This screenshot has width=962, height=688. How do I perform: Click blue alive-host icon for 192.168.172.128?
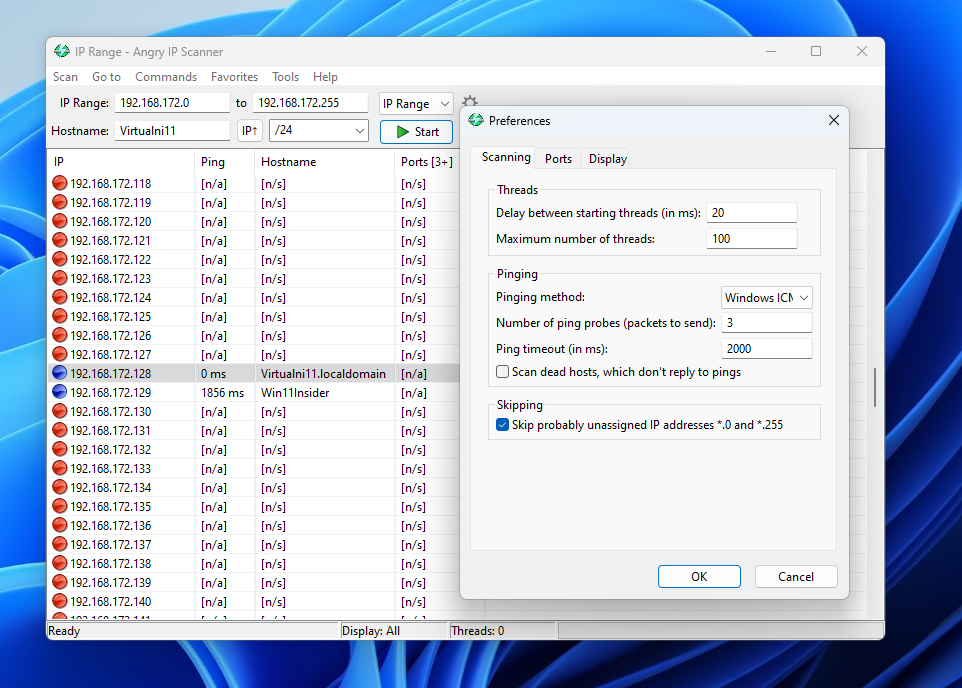60,373
